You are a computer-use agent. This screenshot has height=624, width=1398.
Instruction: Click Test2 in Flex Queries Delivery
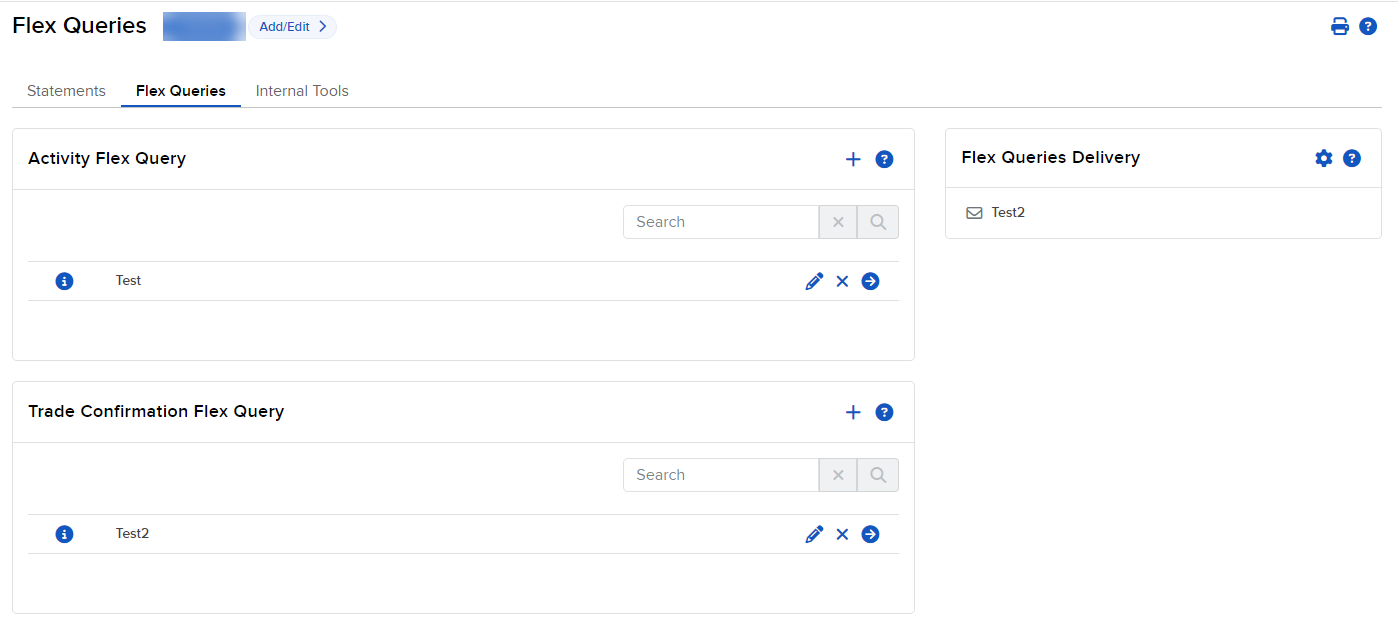[x=1008, y=213]
